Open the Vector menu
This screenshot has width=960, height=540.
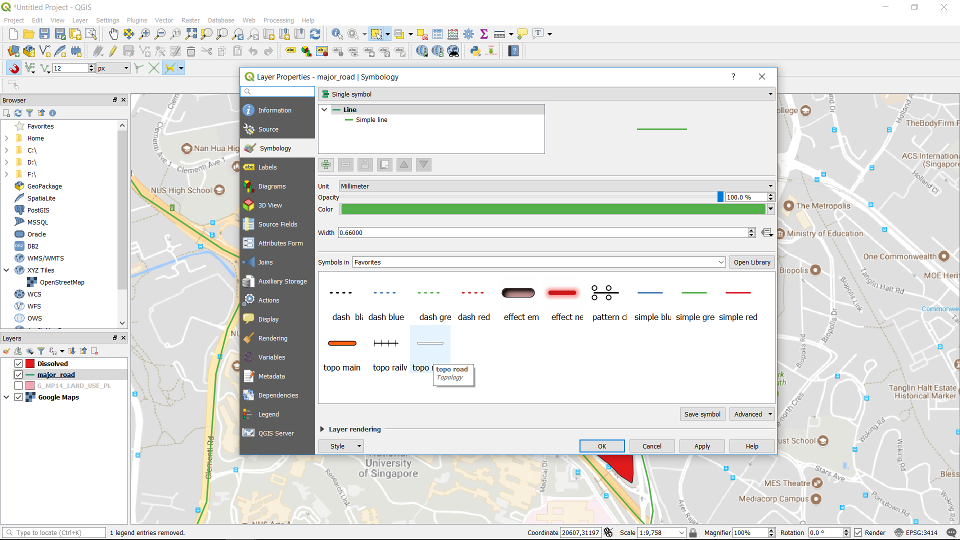coord(163,20)
